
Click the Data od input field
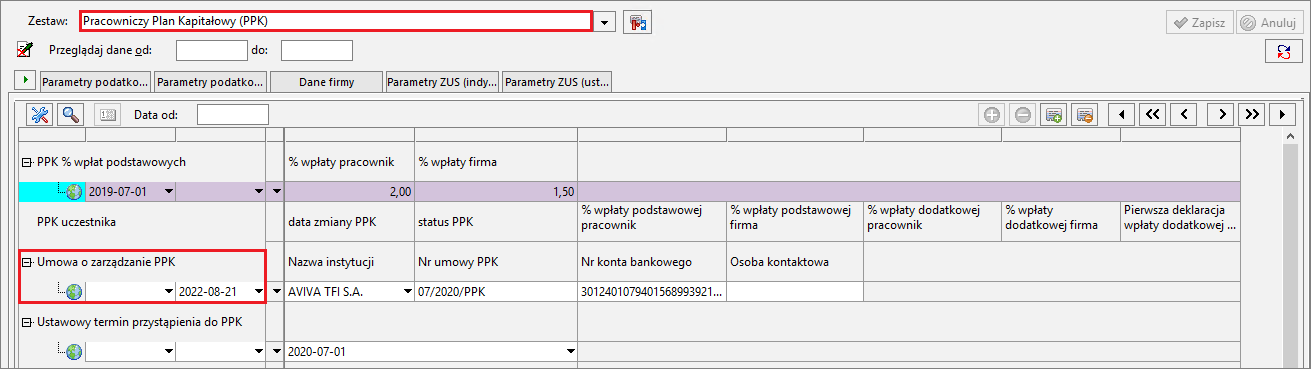point(233,115)
